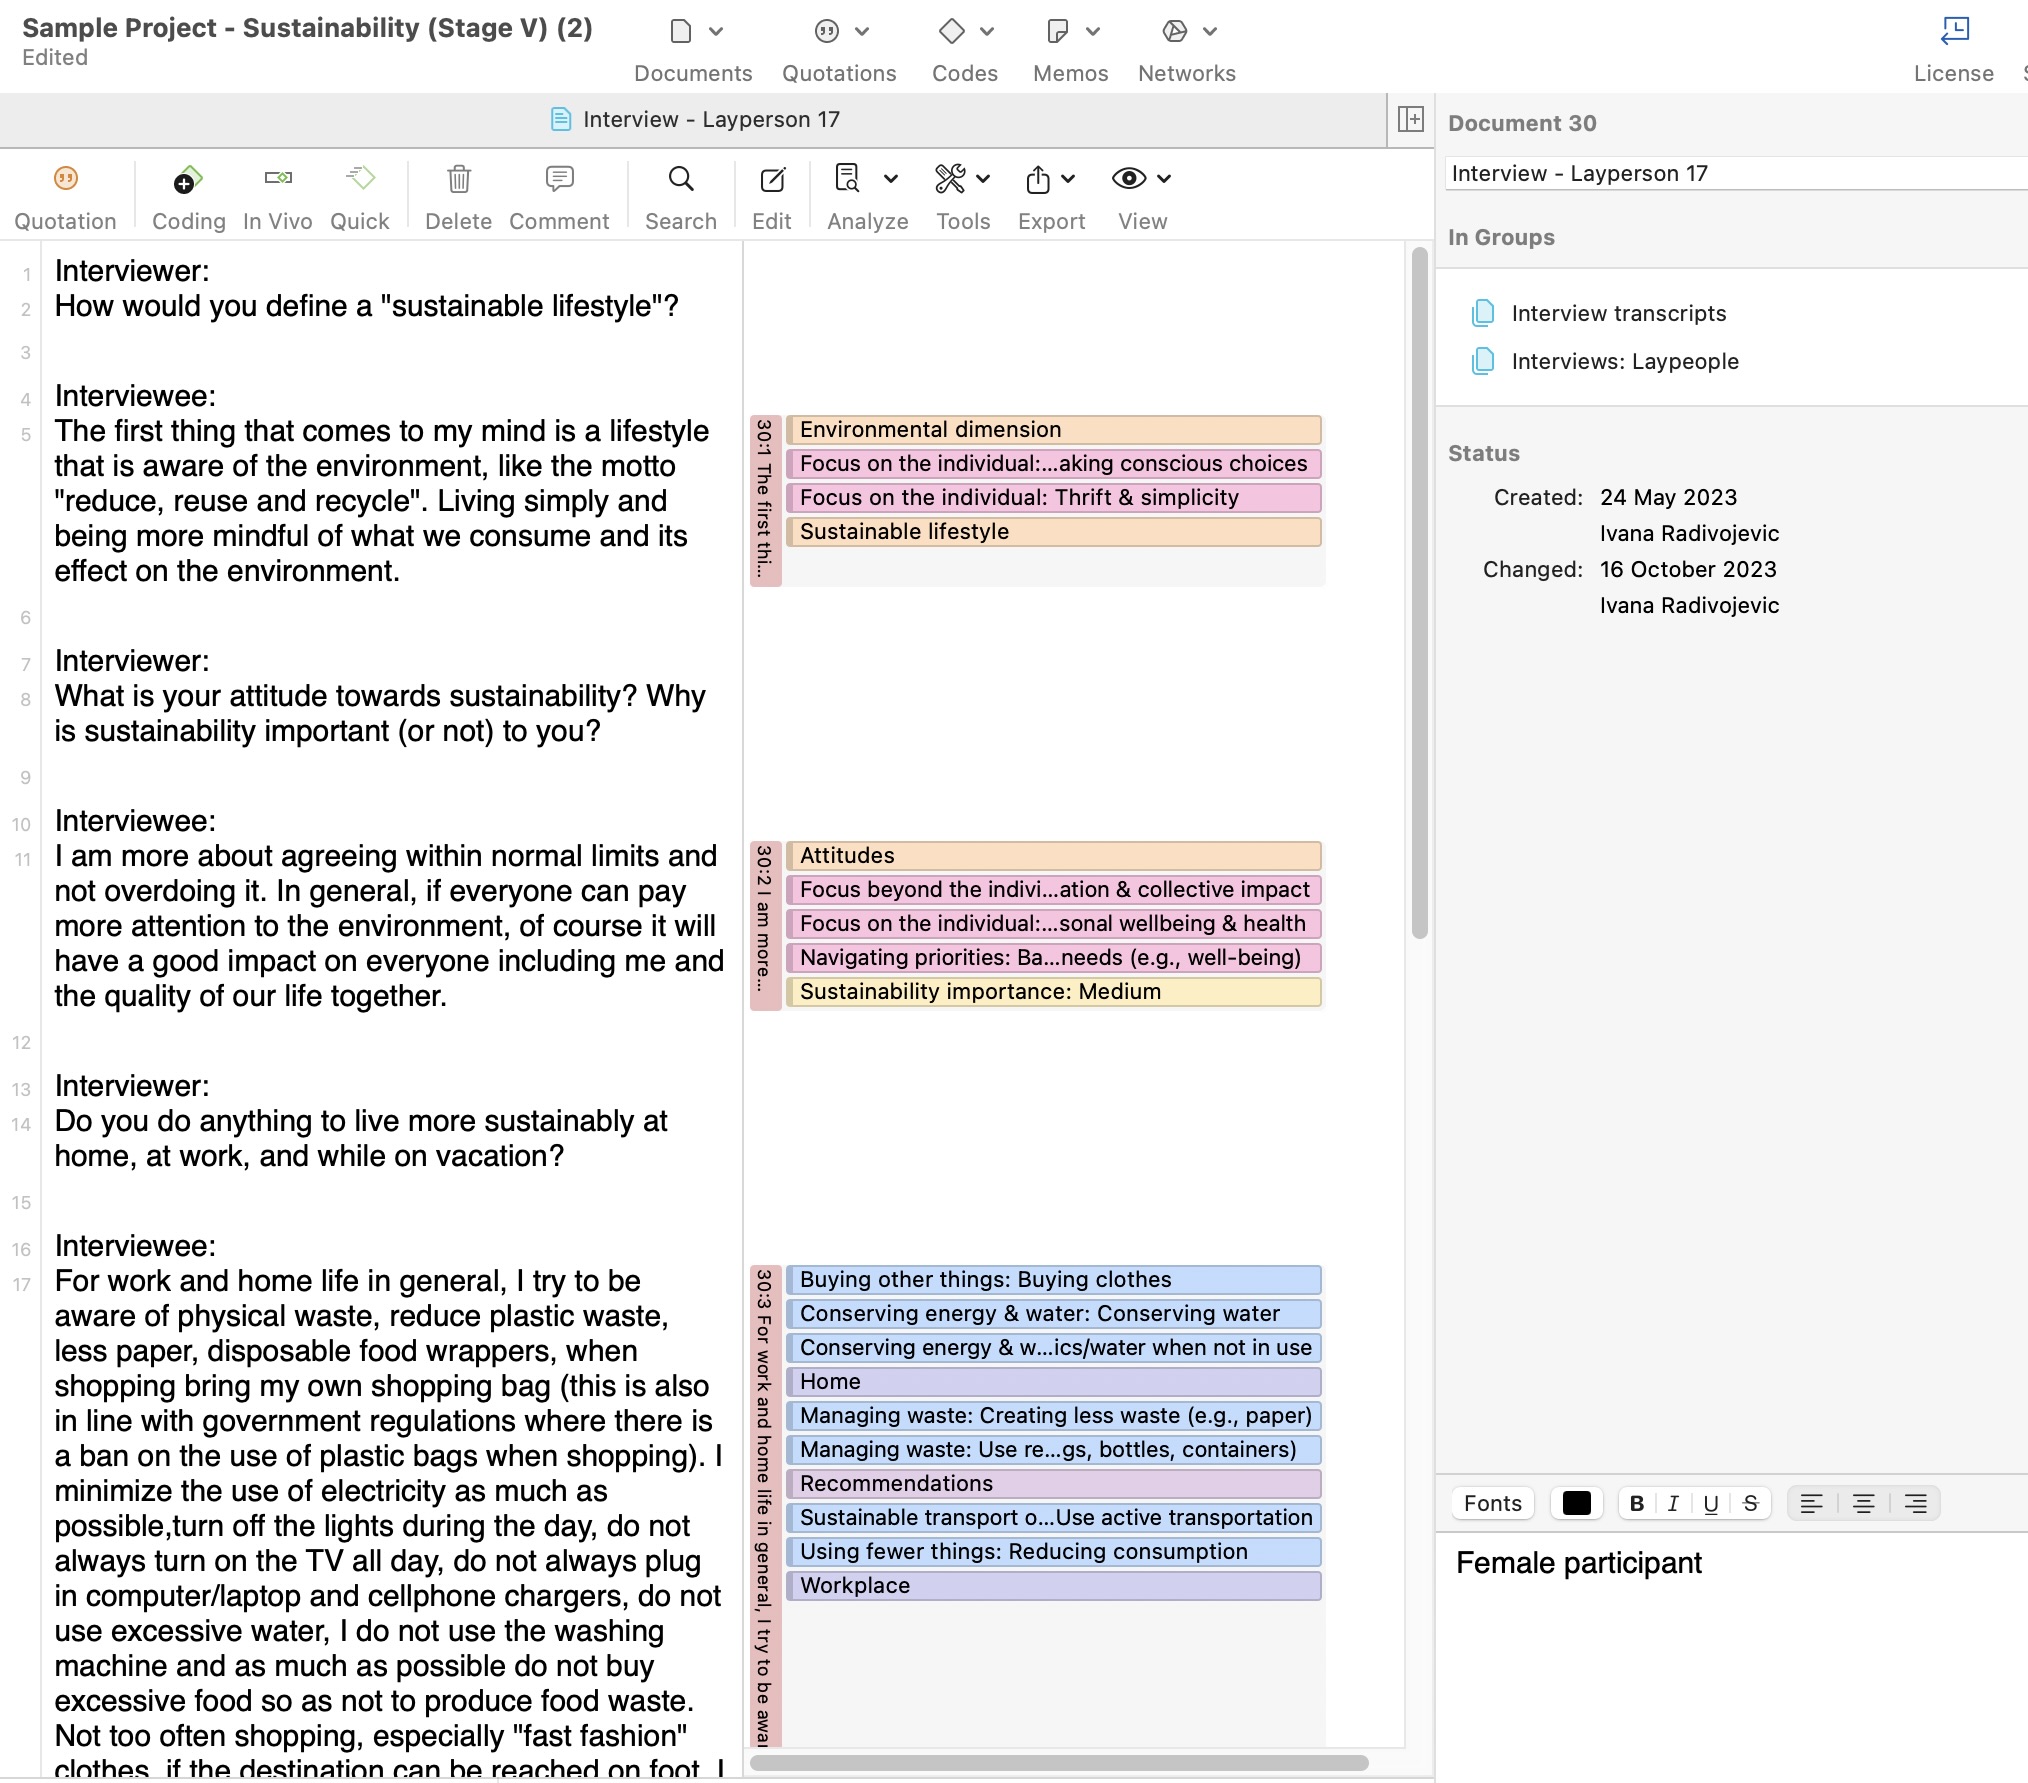Click the In Vivo coding icon
The height and width of the screenshot is (1783, 2028).
coord(278,180)
